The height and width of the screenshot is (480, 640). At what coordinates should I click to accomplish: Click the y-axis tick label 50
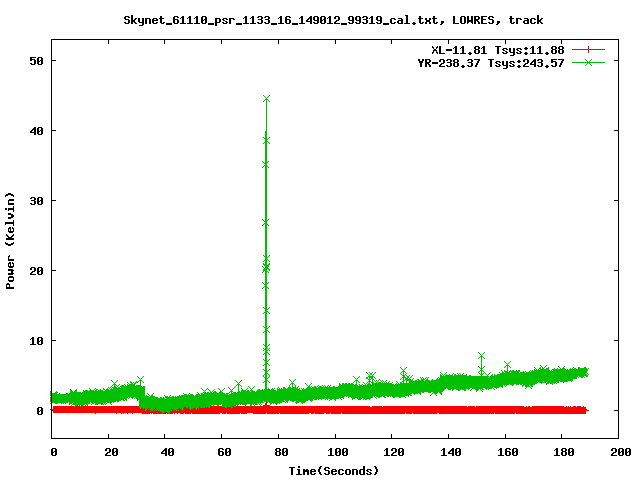click(x=39, y=61)
